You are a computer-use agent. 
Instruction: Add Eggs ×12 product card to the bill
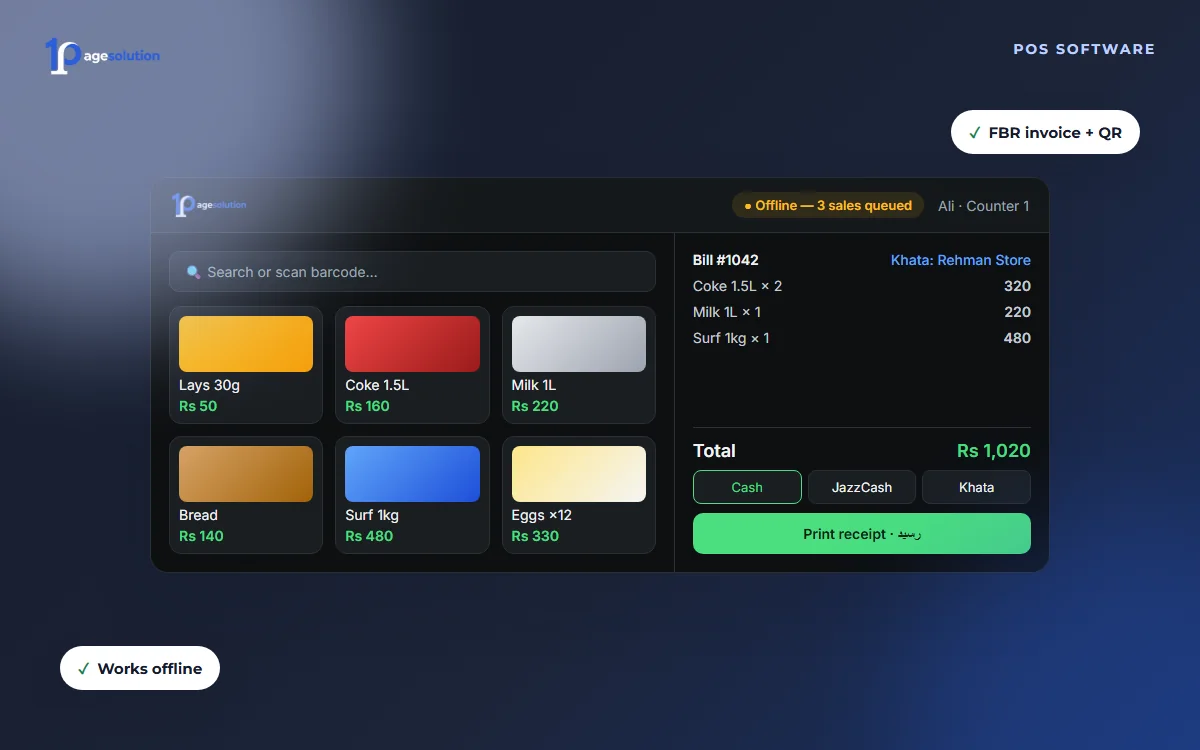579,495
